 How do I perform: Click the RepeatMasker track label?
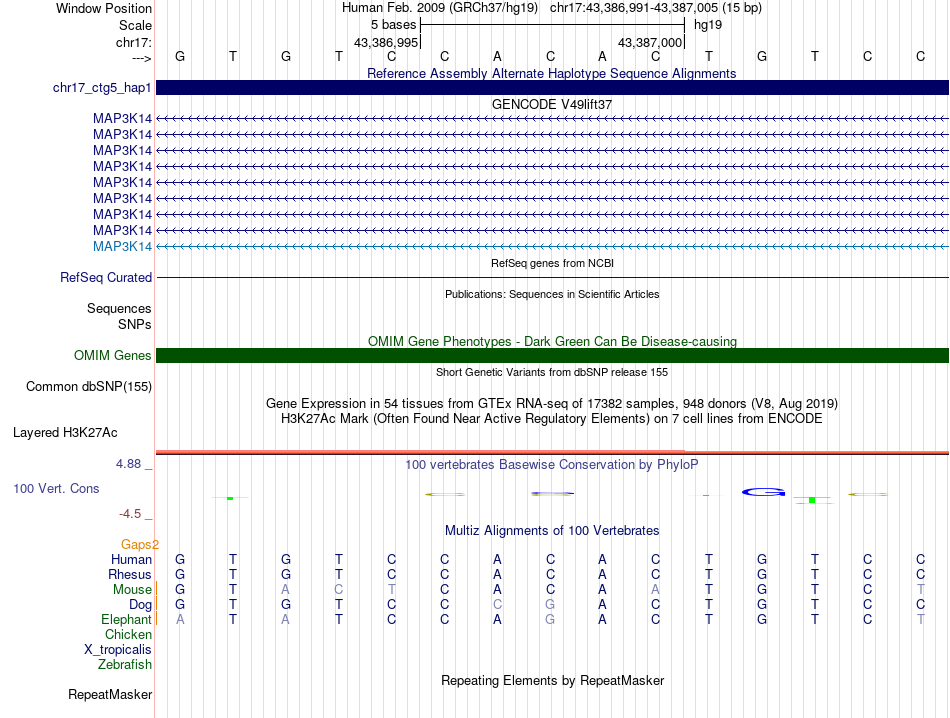point(110,694)
